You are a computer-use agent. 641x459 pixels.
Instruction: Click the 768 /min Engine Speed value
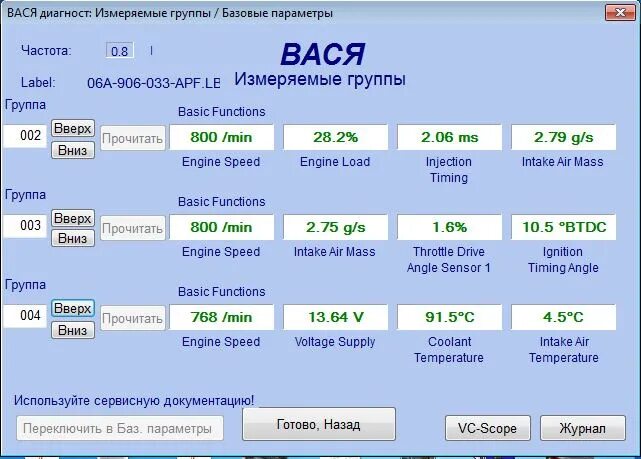pos(222,317)
